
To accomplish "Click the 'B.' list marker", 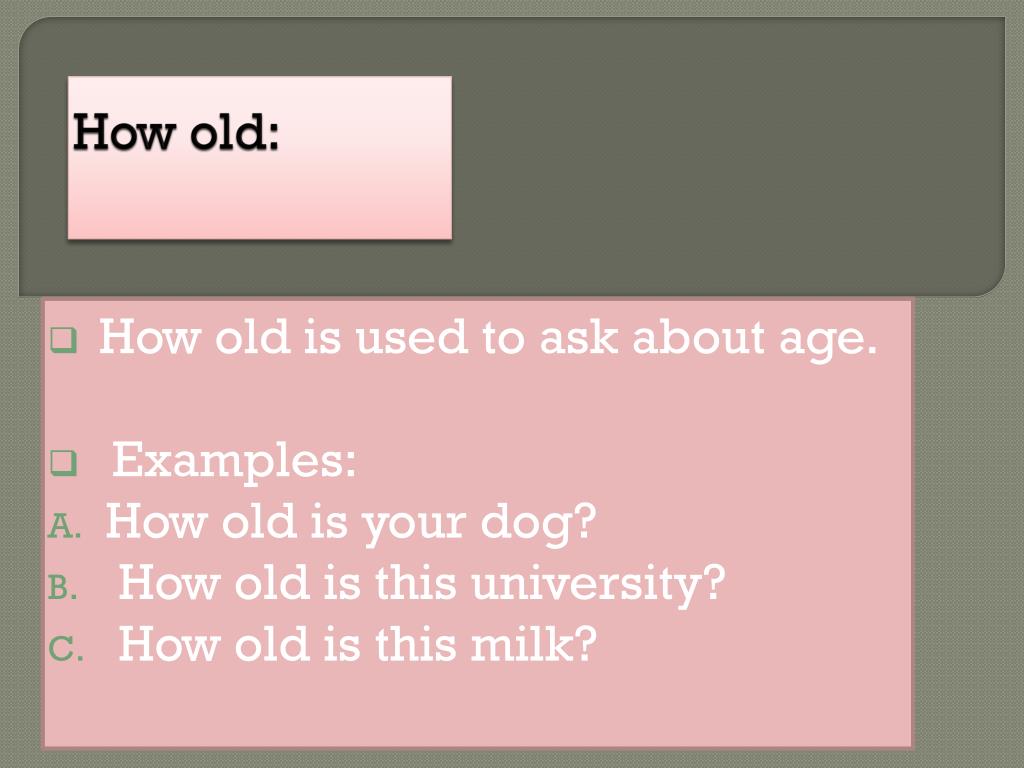I will tap(63, 586).
